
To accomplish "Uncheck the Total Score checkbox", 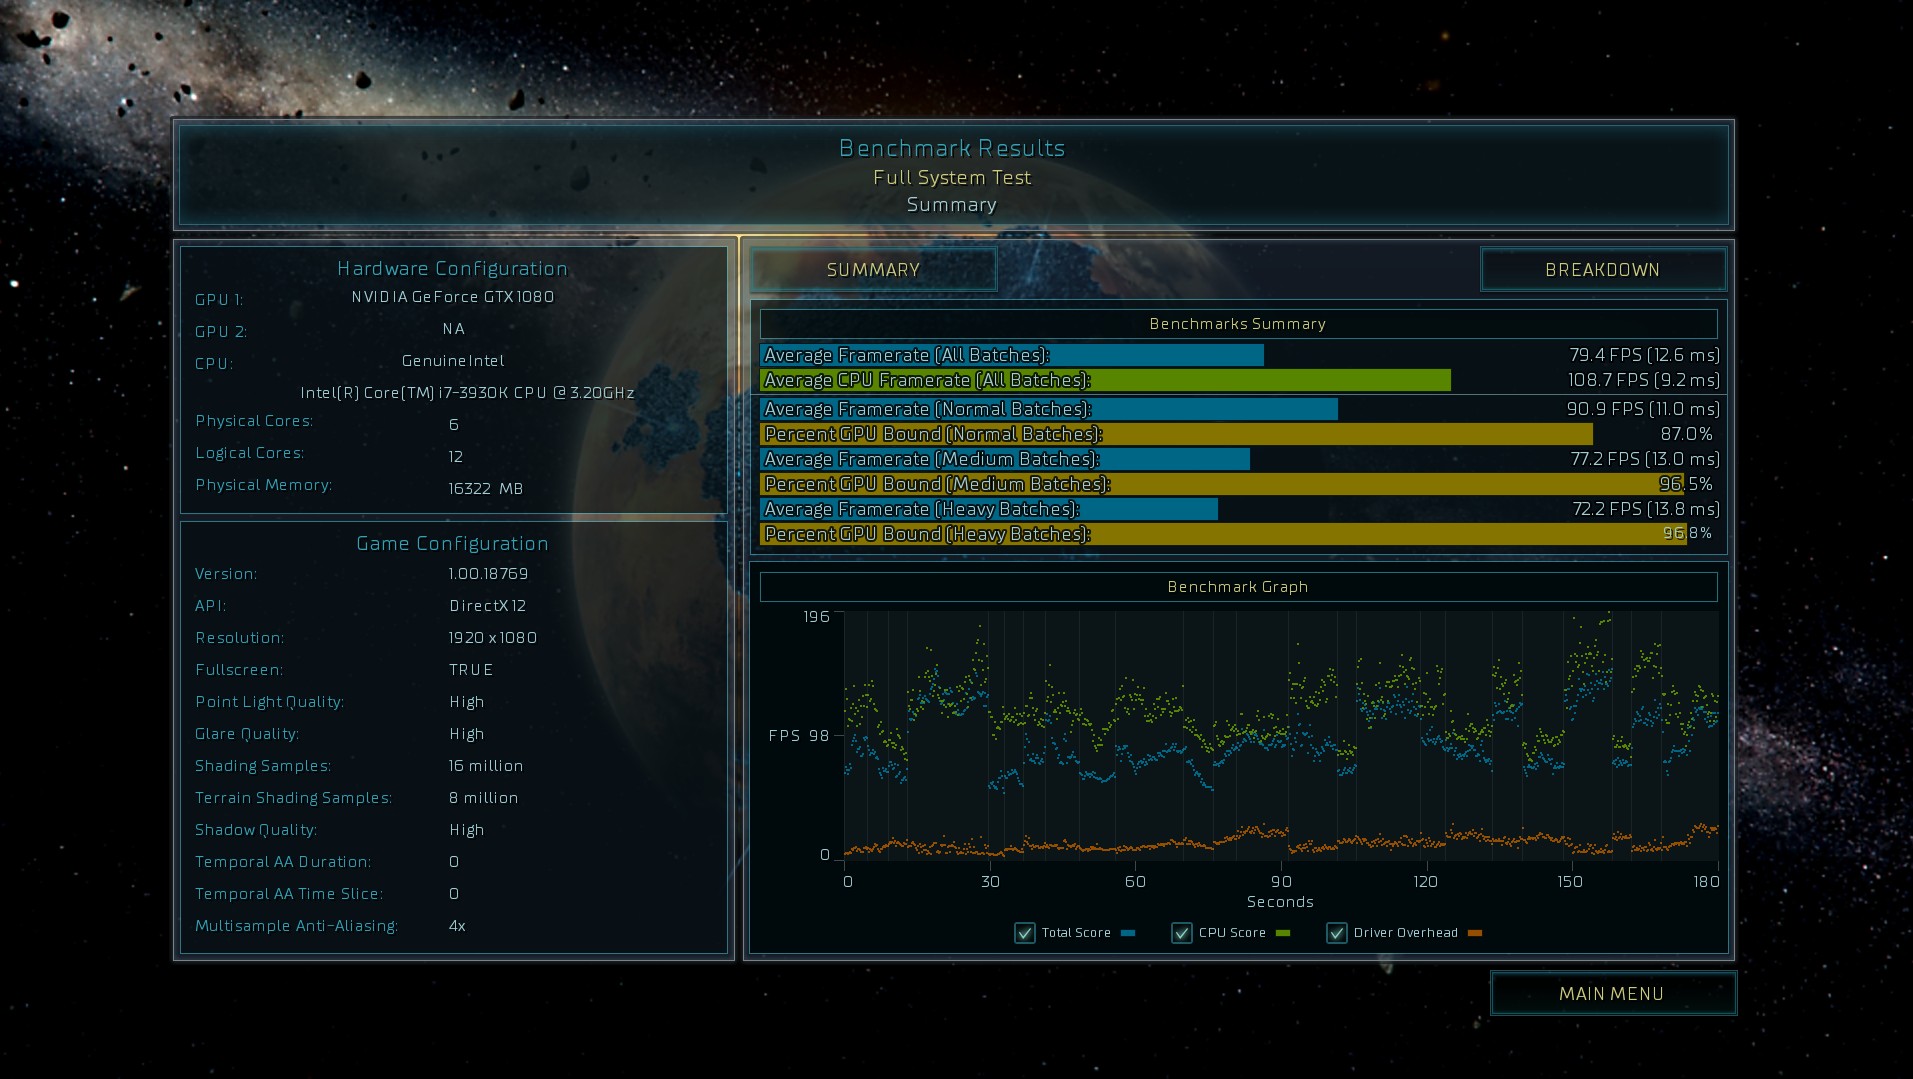I will 1024,933.
